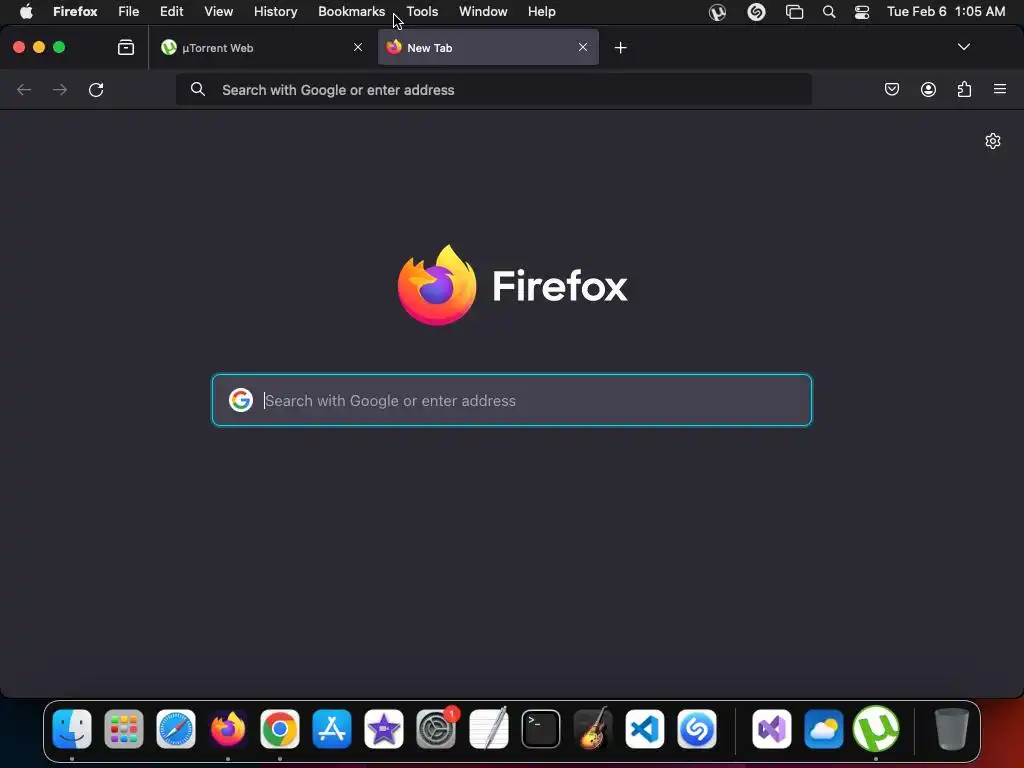Screen dimensions: 1024x768
Task: Reload the current page
Action: tap(96, 89)
